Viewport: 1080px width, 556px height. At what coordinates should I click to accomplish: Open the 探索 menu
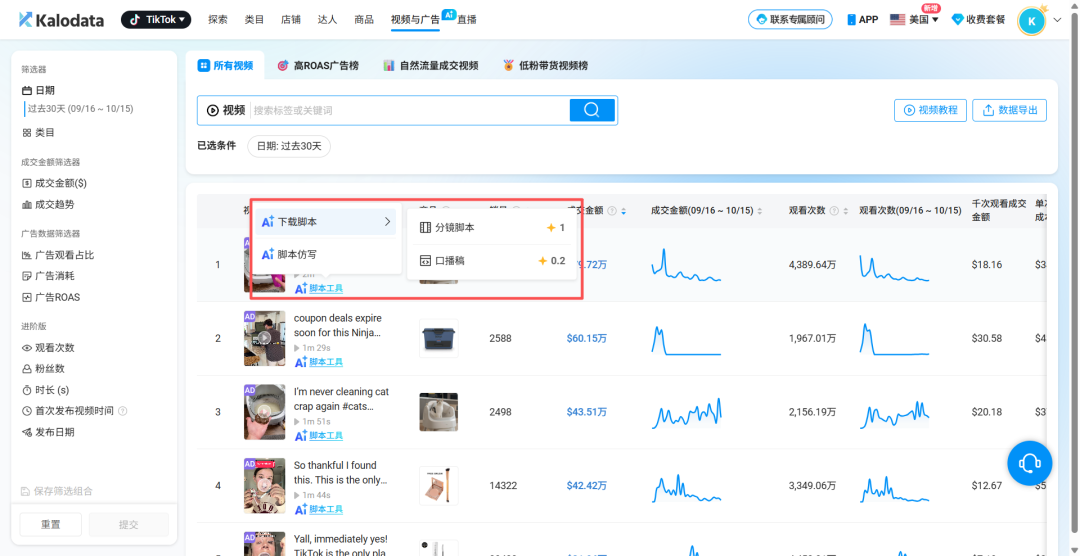pos(218,20)
